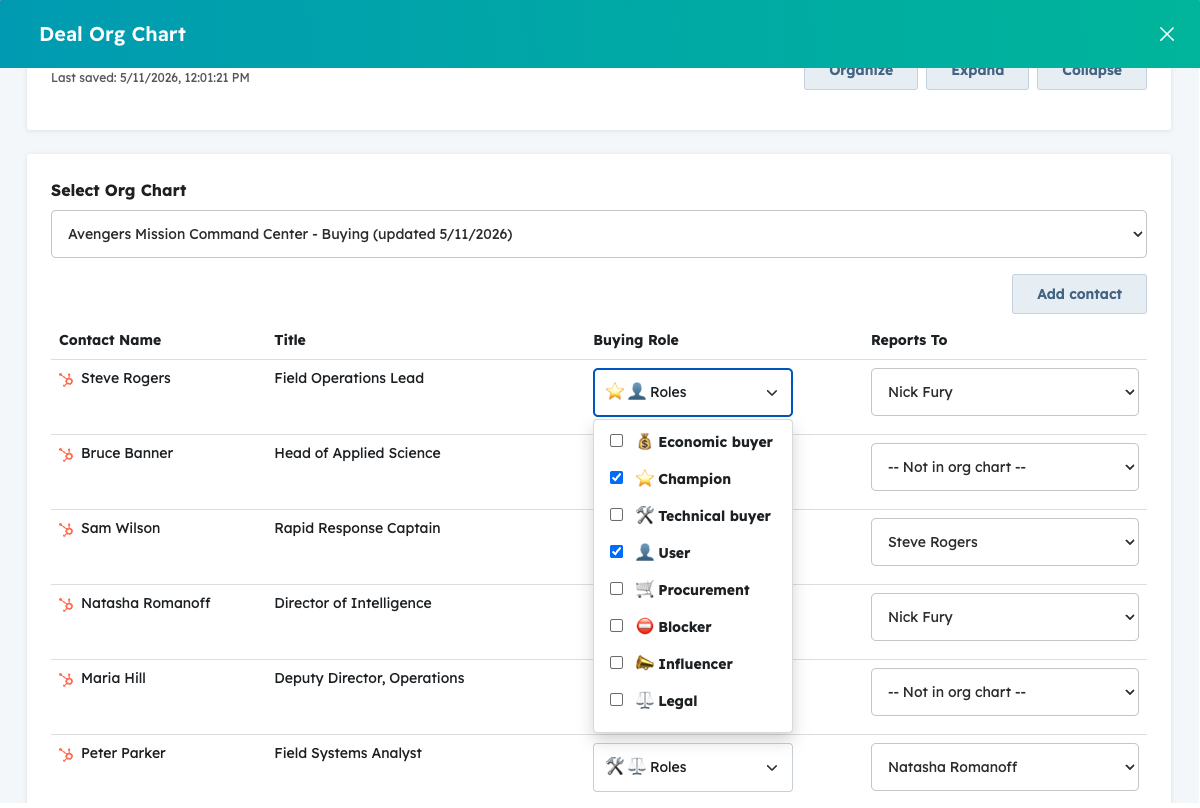
Task: Click the Add contact button
Action: (x=1079, y=294)
